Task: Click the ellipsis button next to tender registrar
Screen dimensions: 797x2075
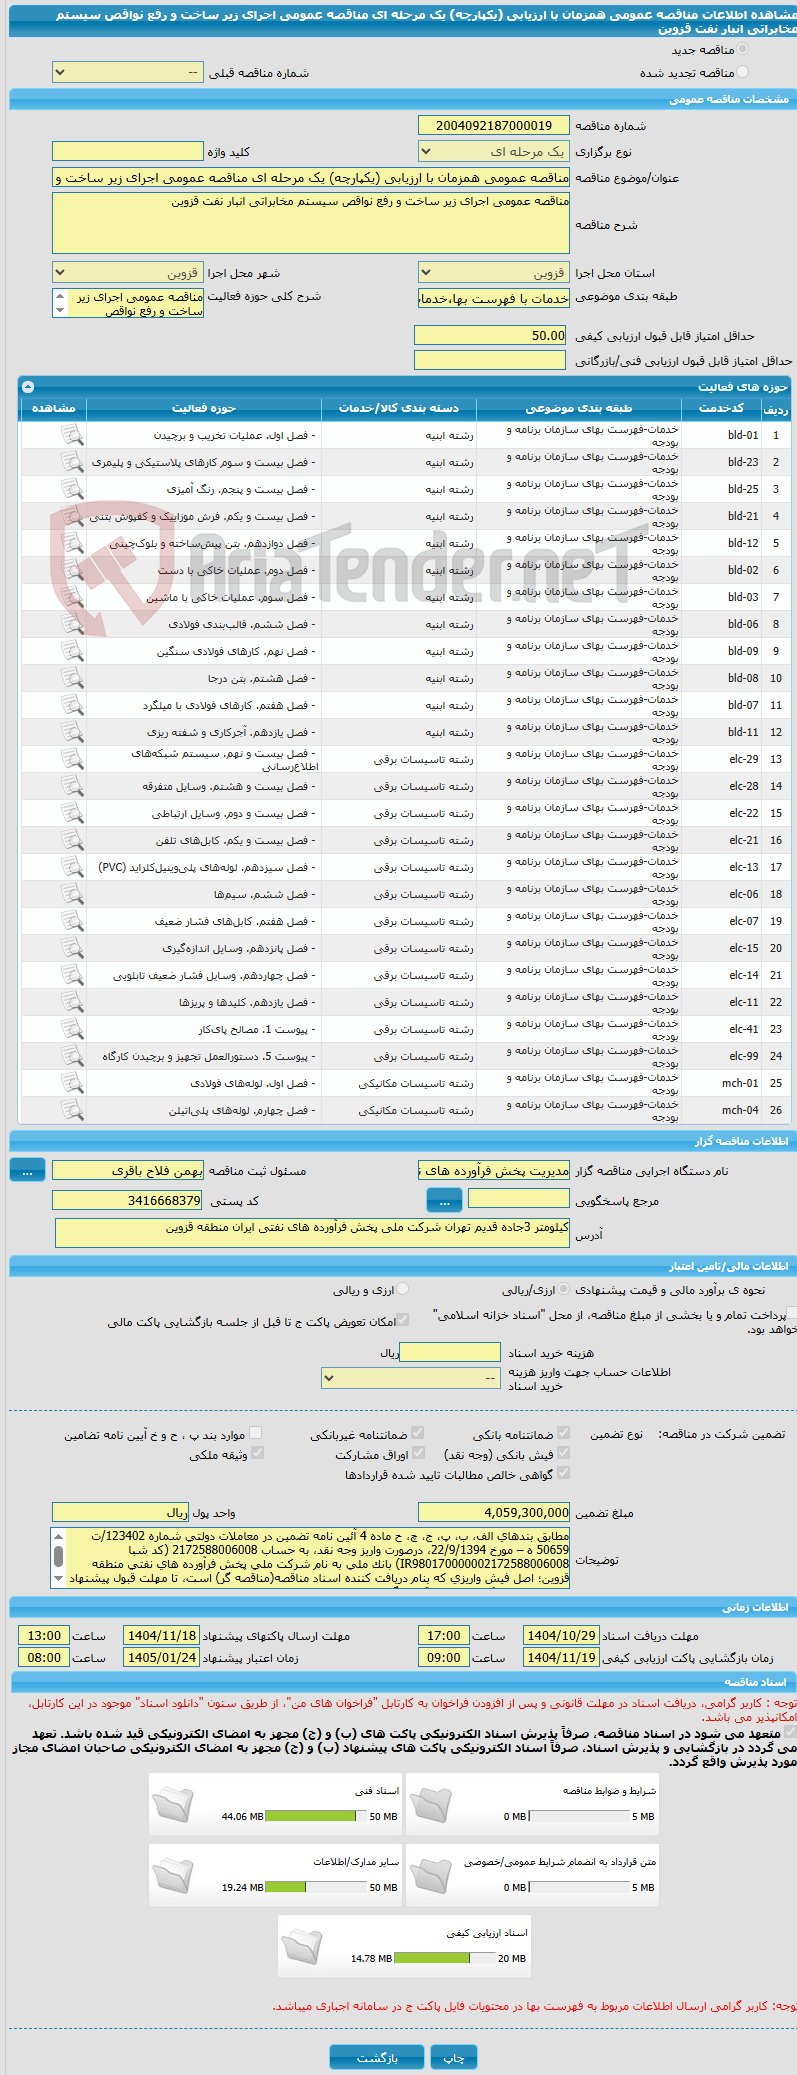Action: [x=28, y=1170]
